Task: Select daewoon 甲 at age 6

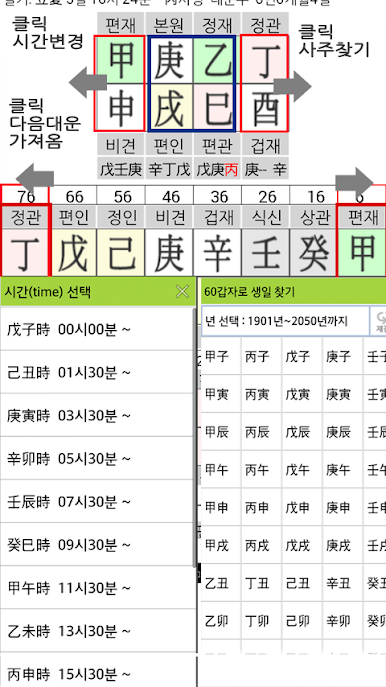Action: pyautogui.click(x=361, y=252)
